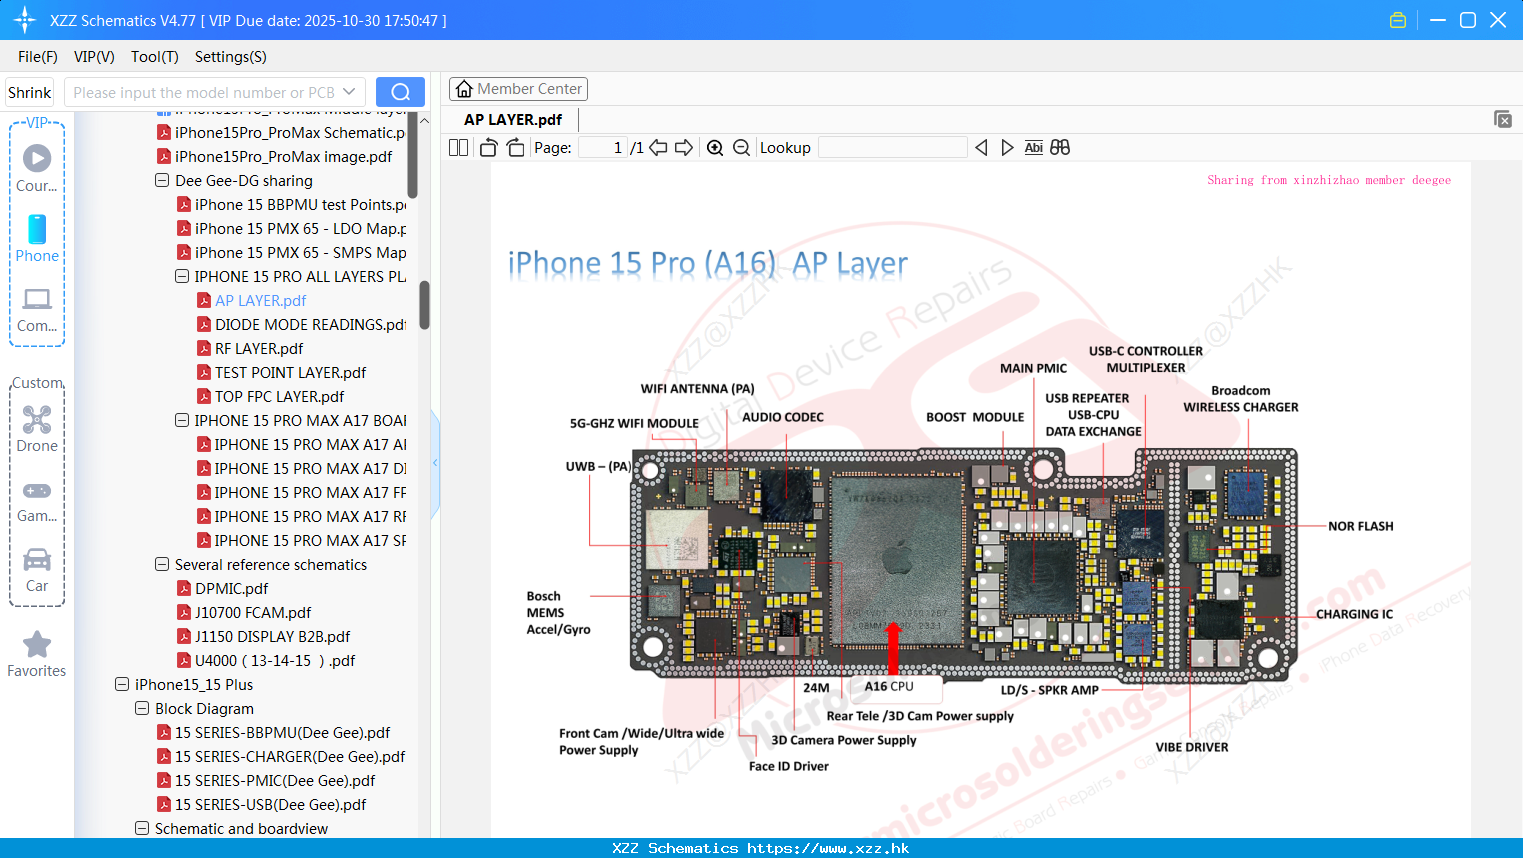
Task: Open the Drone sidebar category
Action: [37, 429]
